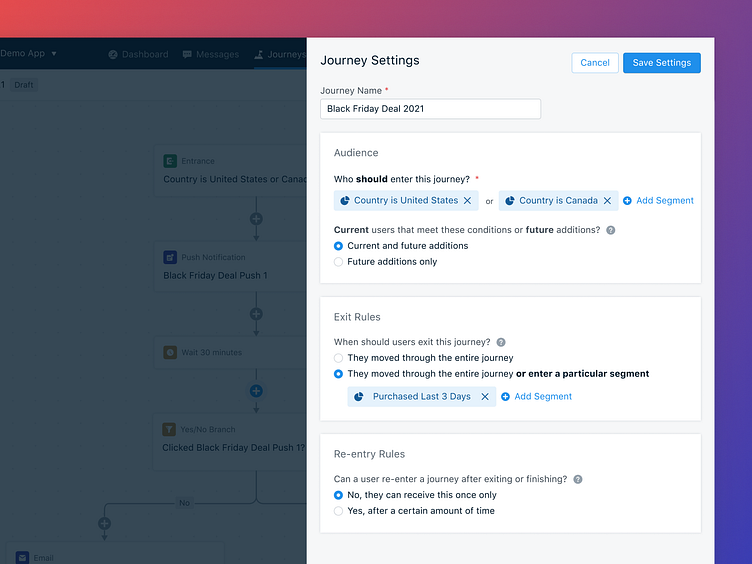752x564 pixels.
Task: Open the Dashboard tab
Action: [138, 55]
